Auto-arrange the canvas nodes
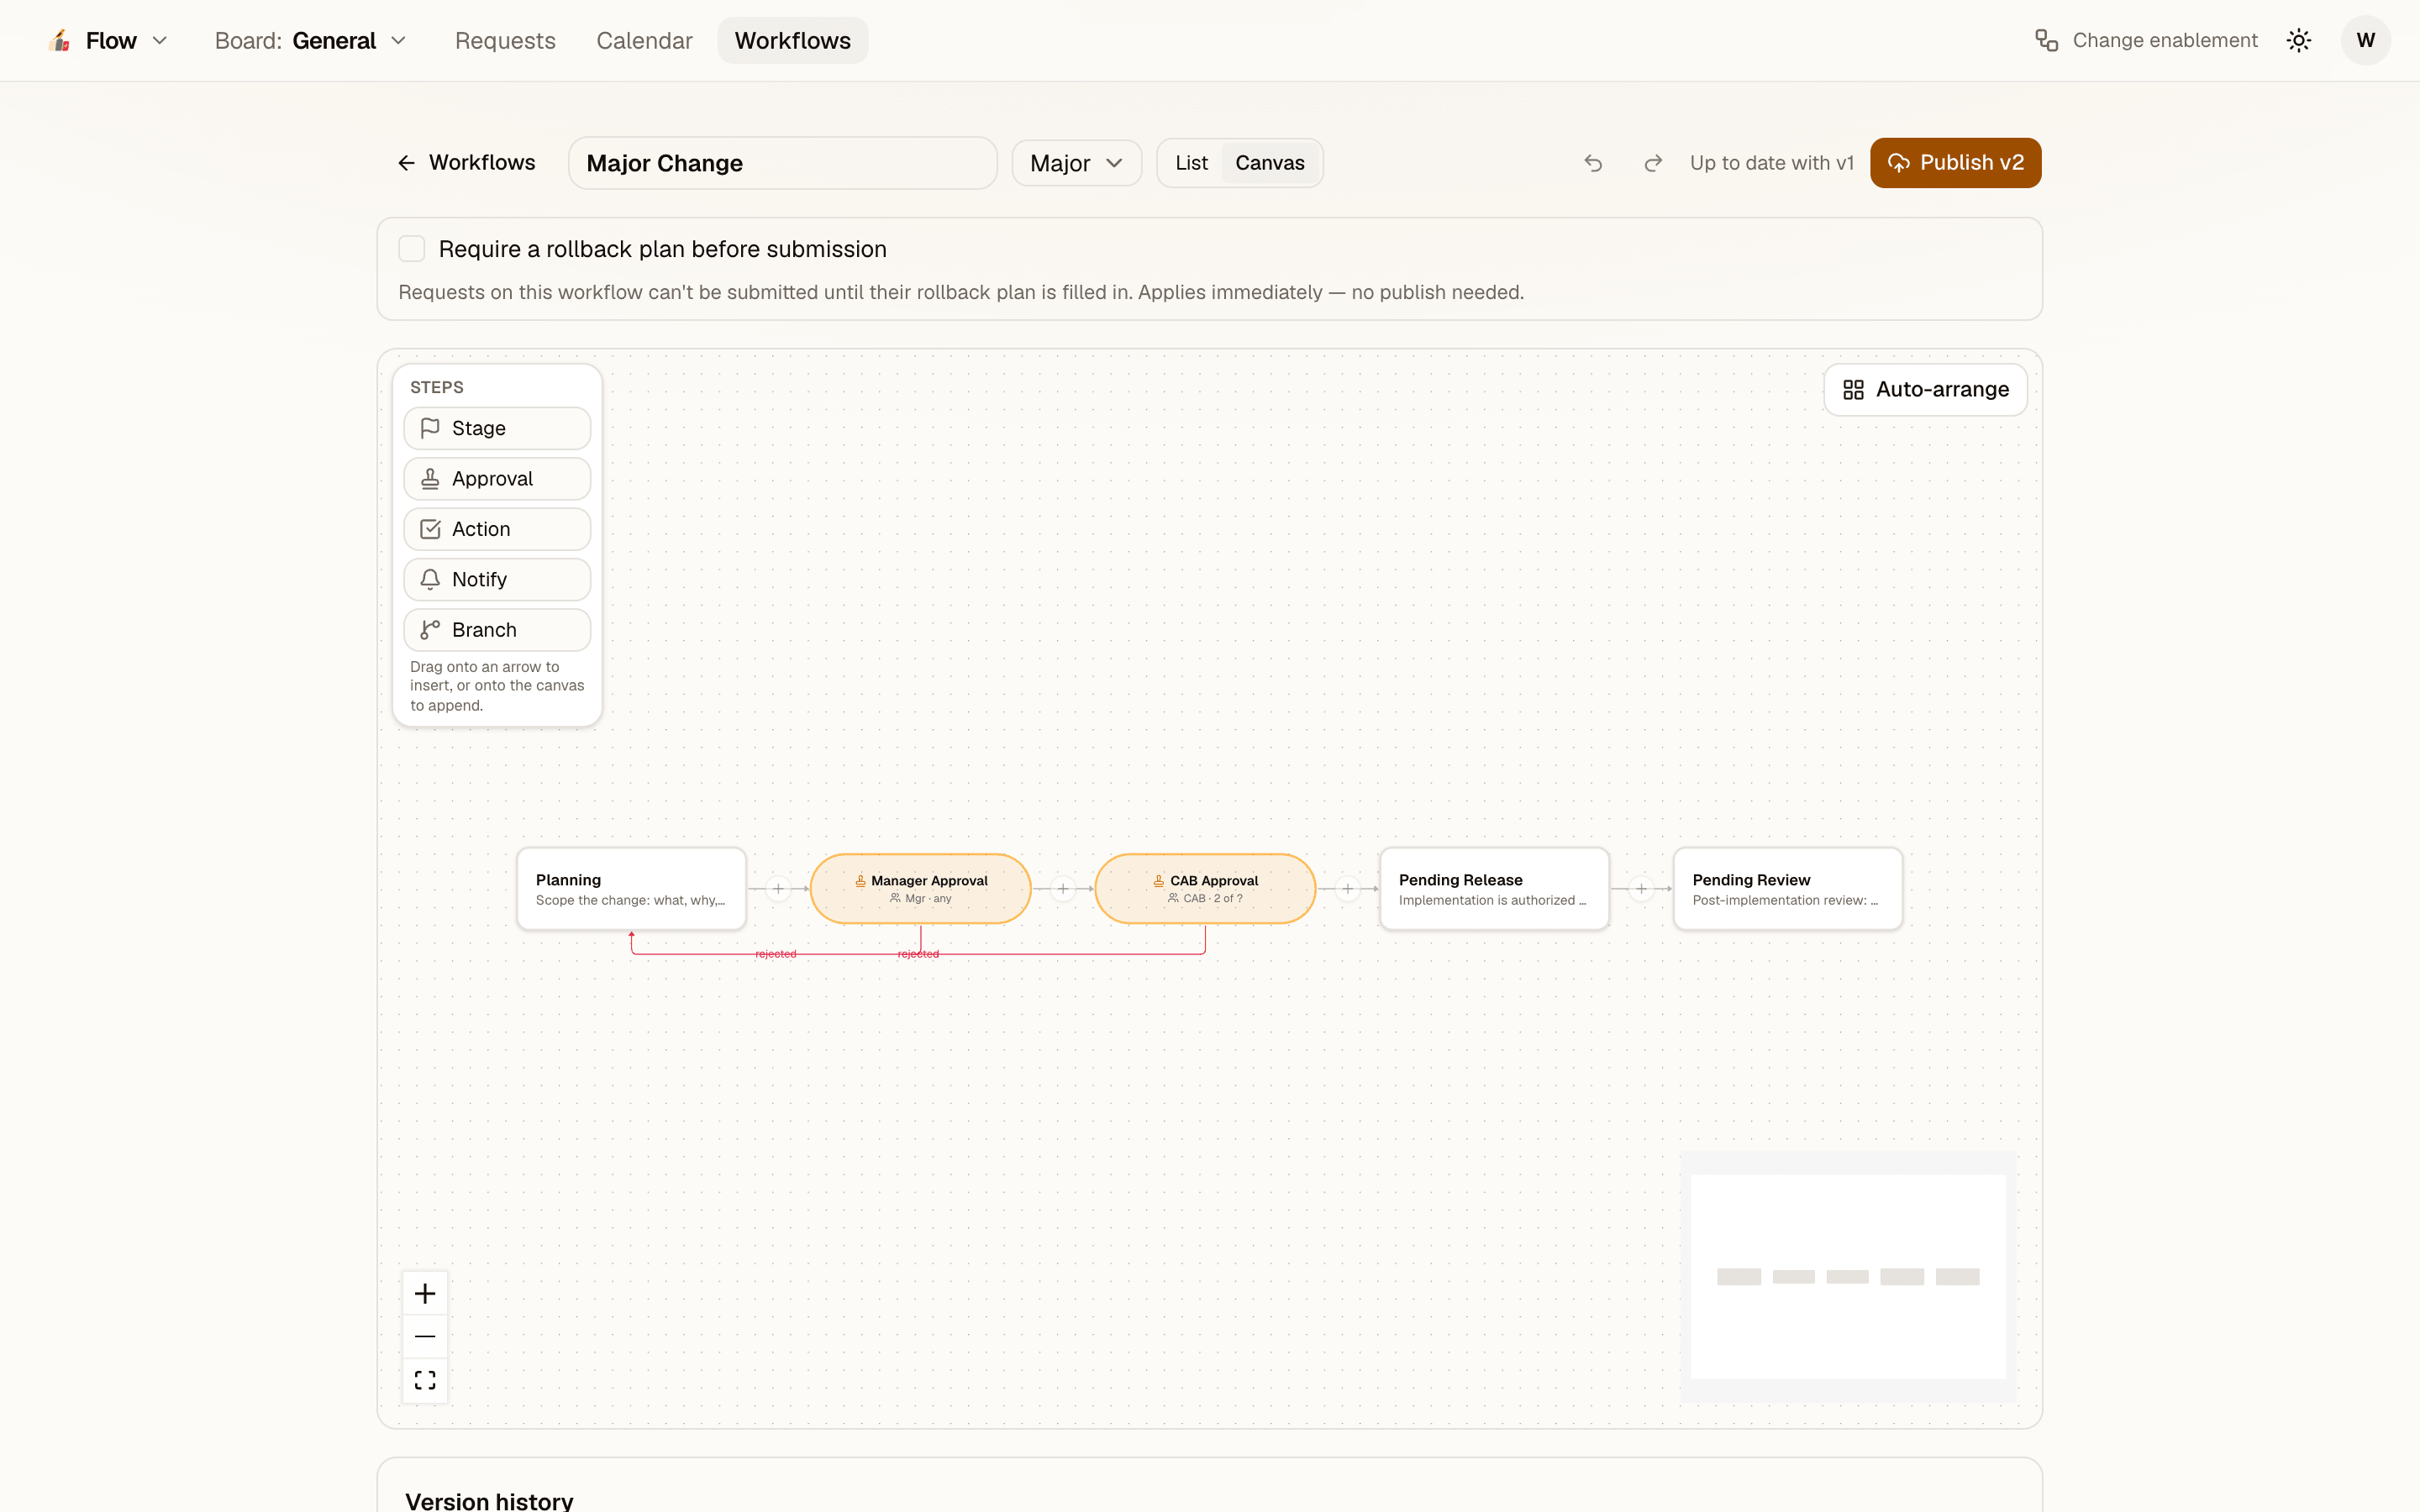The width and height of the screenshot is (2420, 1512). (1925, 389)
